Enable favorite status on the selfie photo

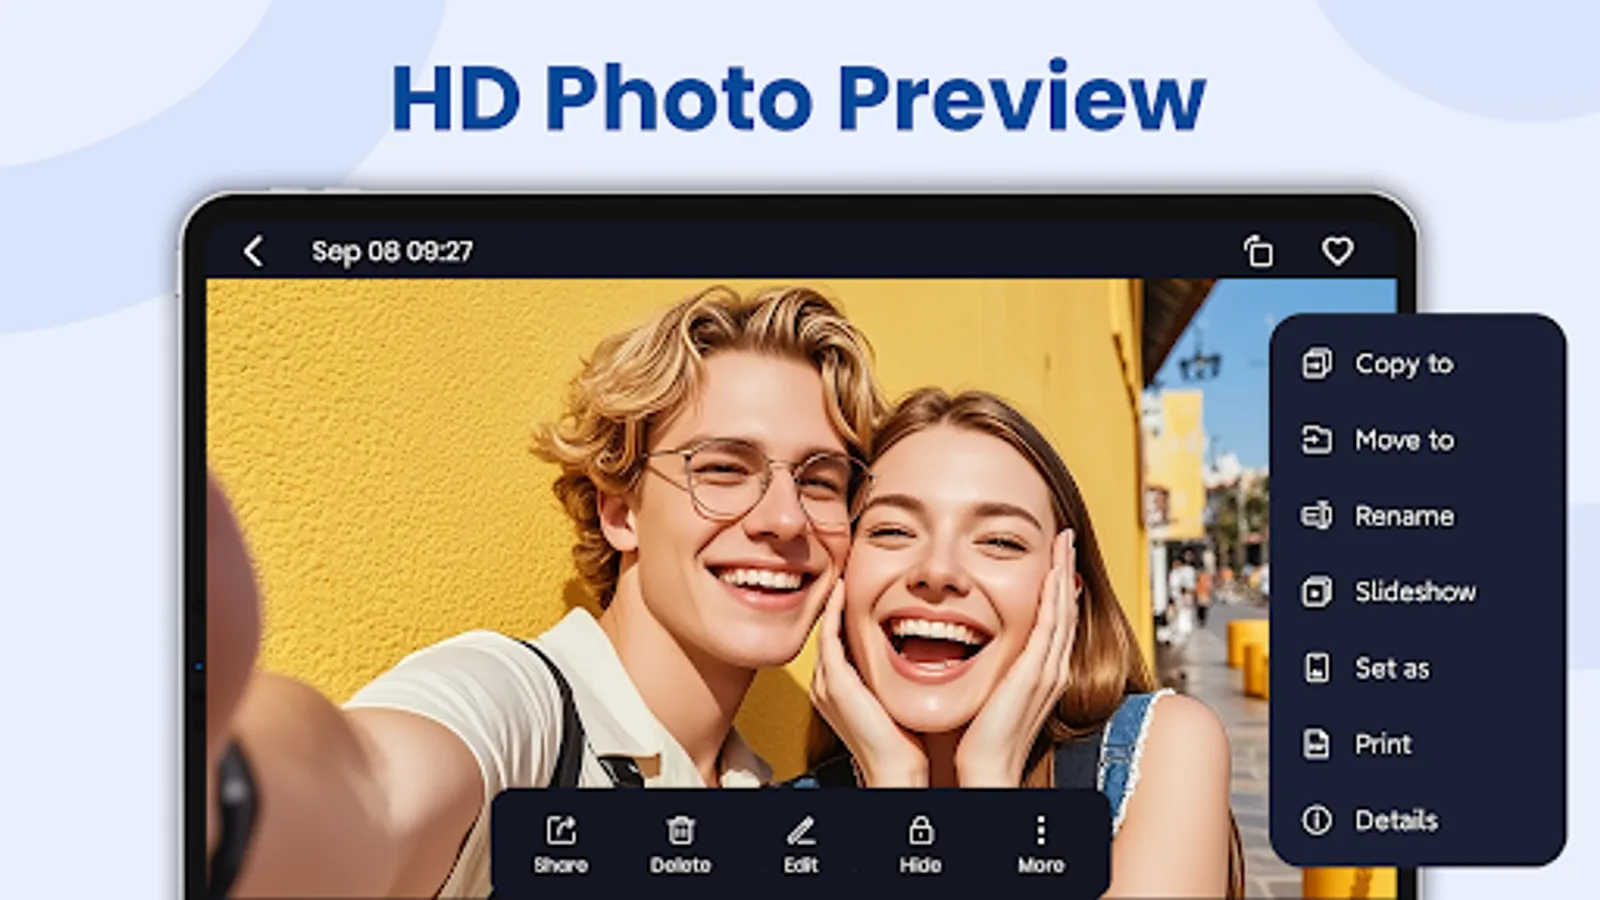pyautogui.click(x=1338, y=251)
